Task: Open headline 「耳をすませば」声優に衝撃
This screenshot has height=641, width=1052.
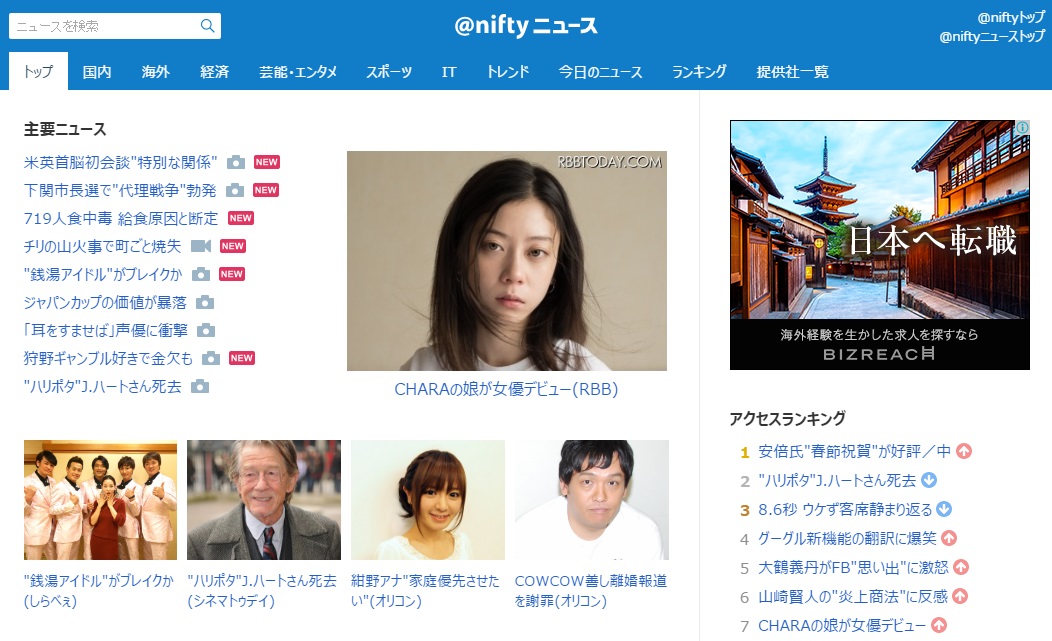Action: [x=106, y=330]
